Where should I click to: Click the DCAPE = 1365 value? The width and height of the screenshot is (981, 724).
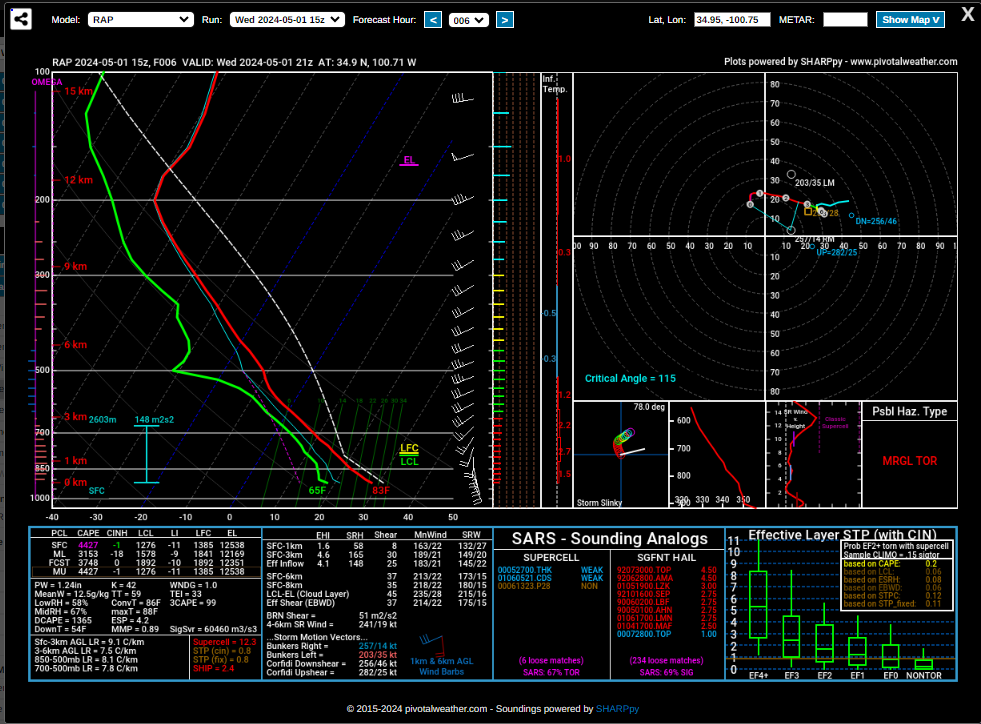pos(63,620)
